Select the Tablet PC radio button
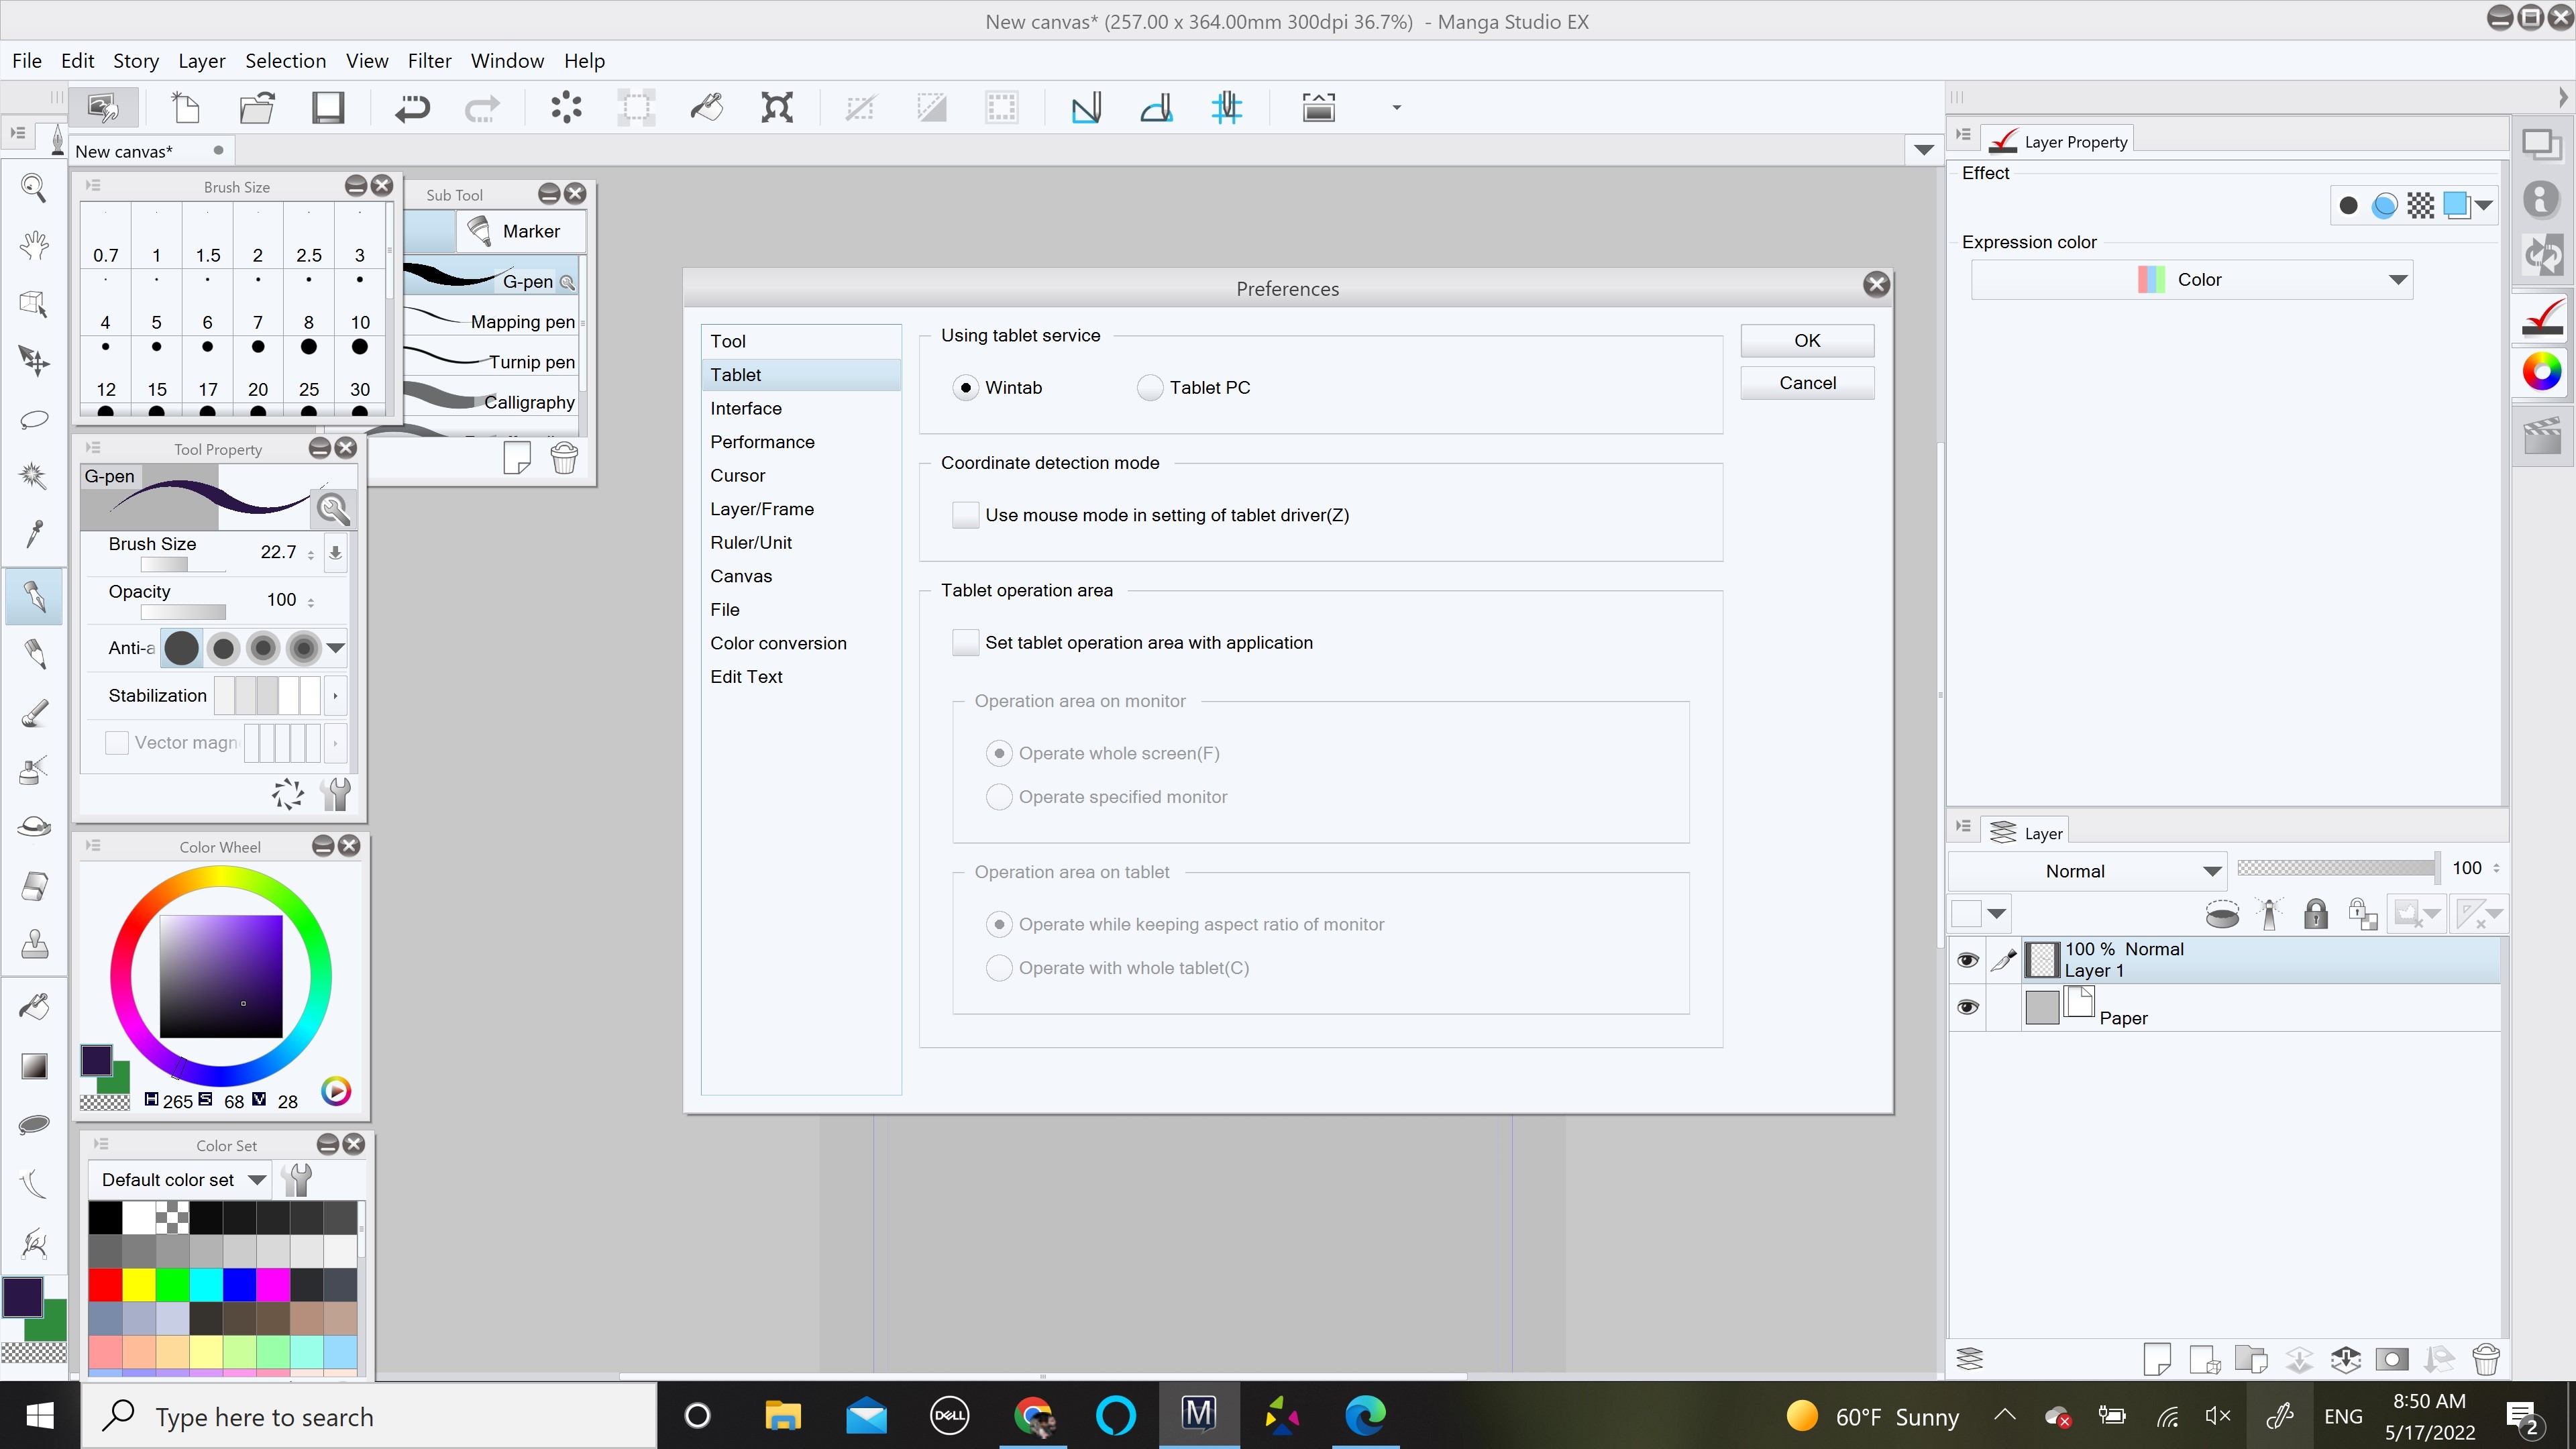 click(x=1150, y=388)
